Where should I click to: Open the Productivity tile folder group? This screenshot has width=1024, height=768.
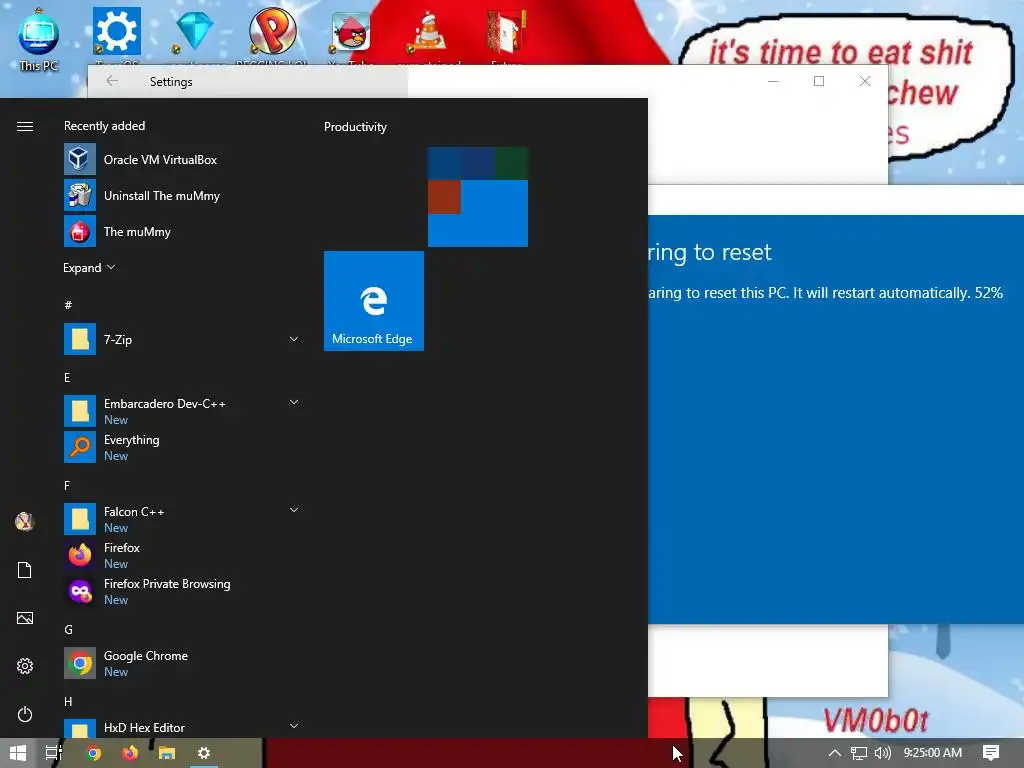tap(478, 197)
